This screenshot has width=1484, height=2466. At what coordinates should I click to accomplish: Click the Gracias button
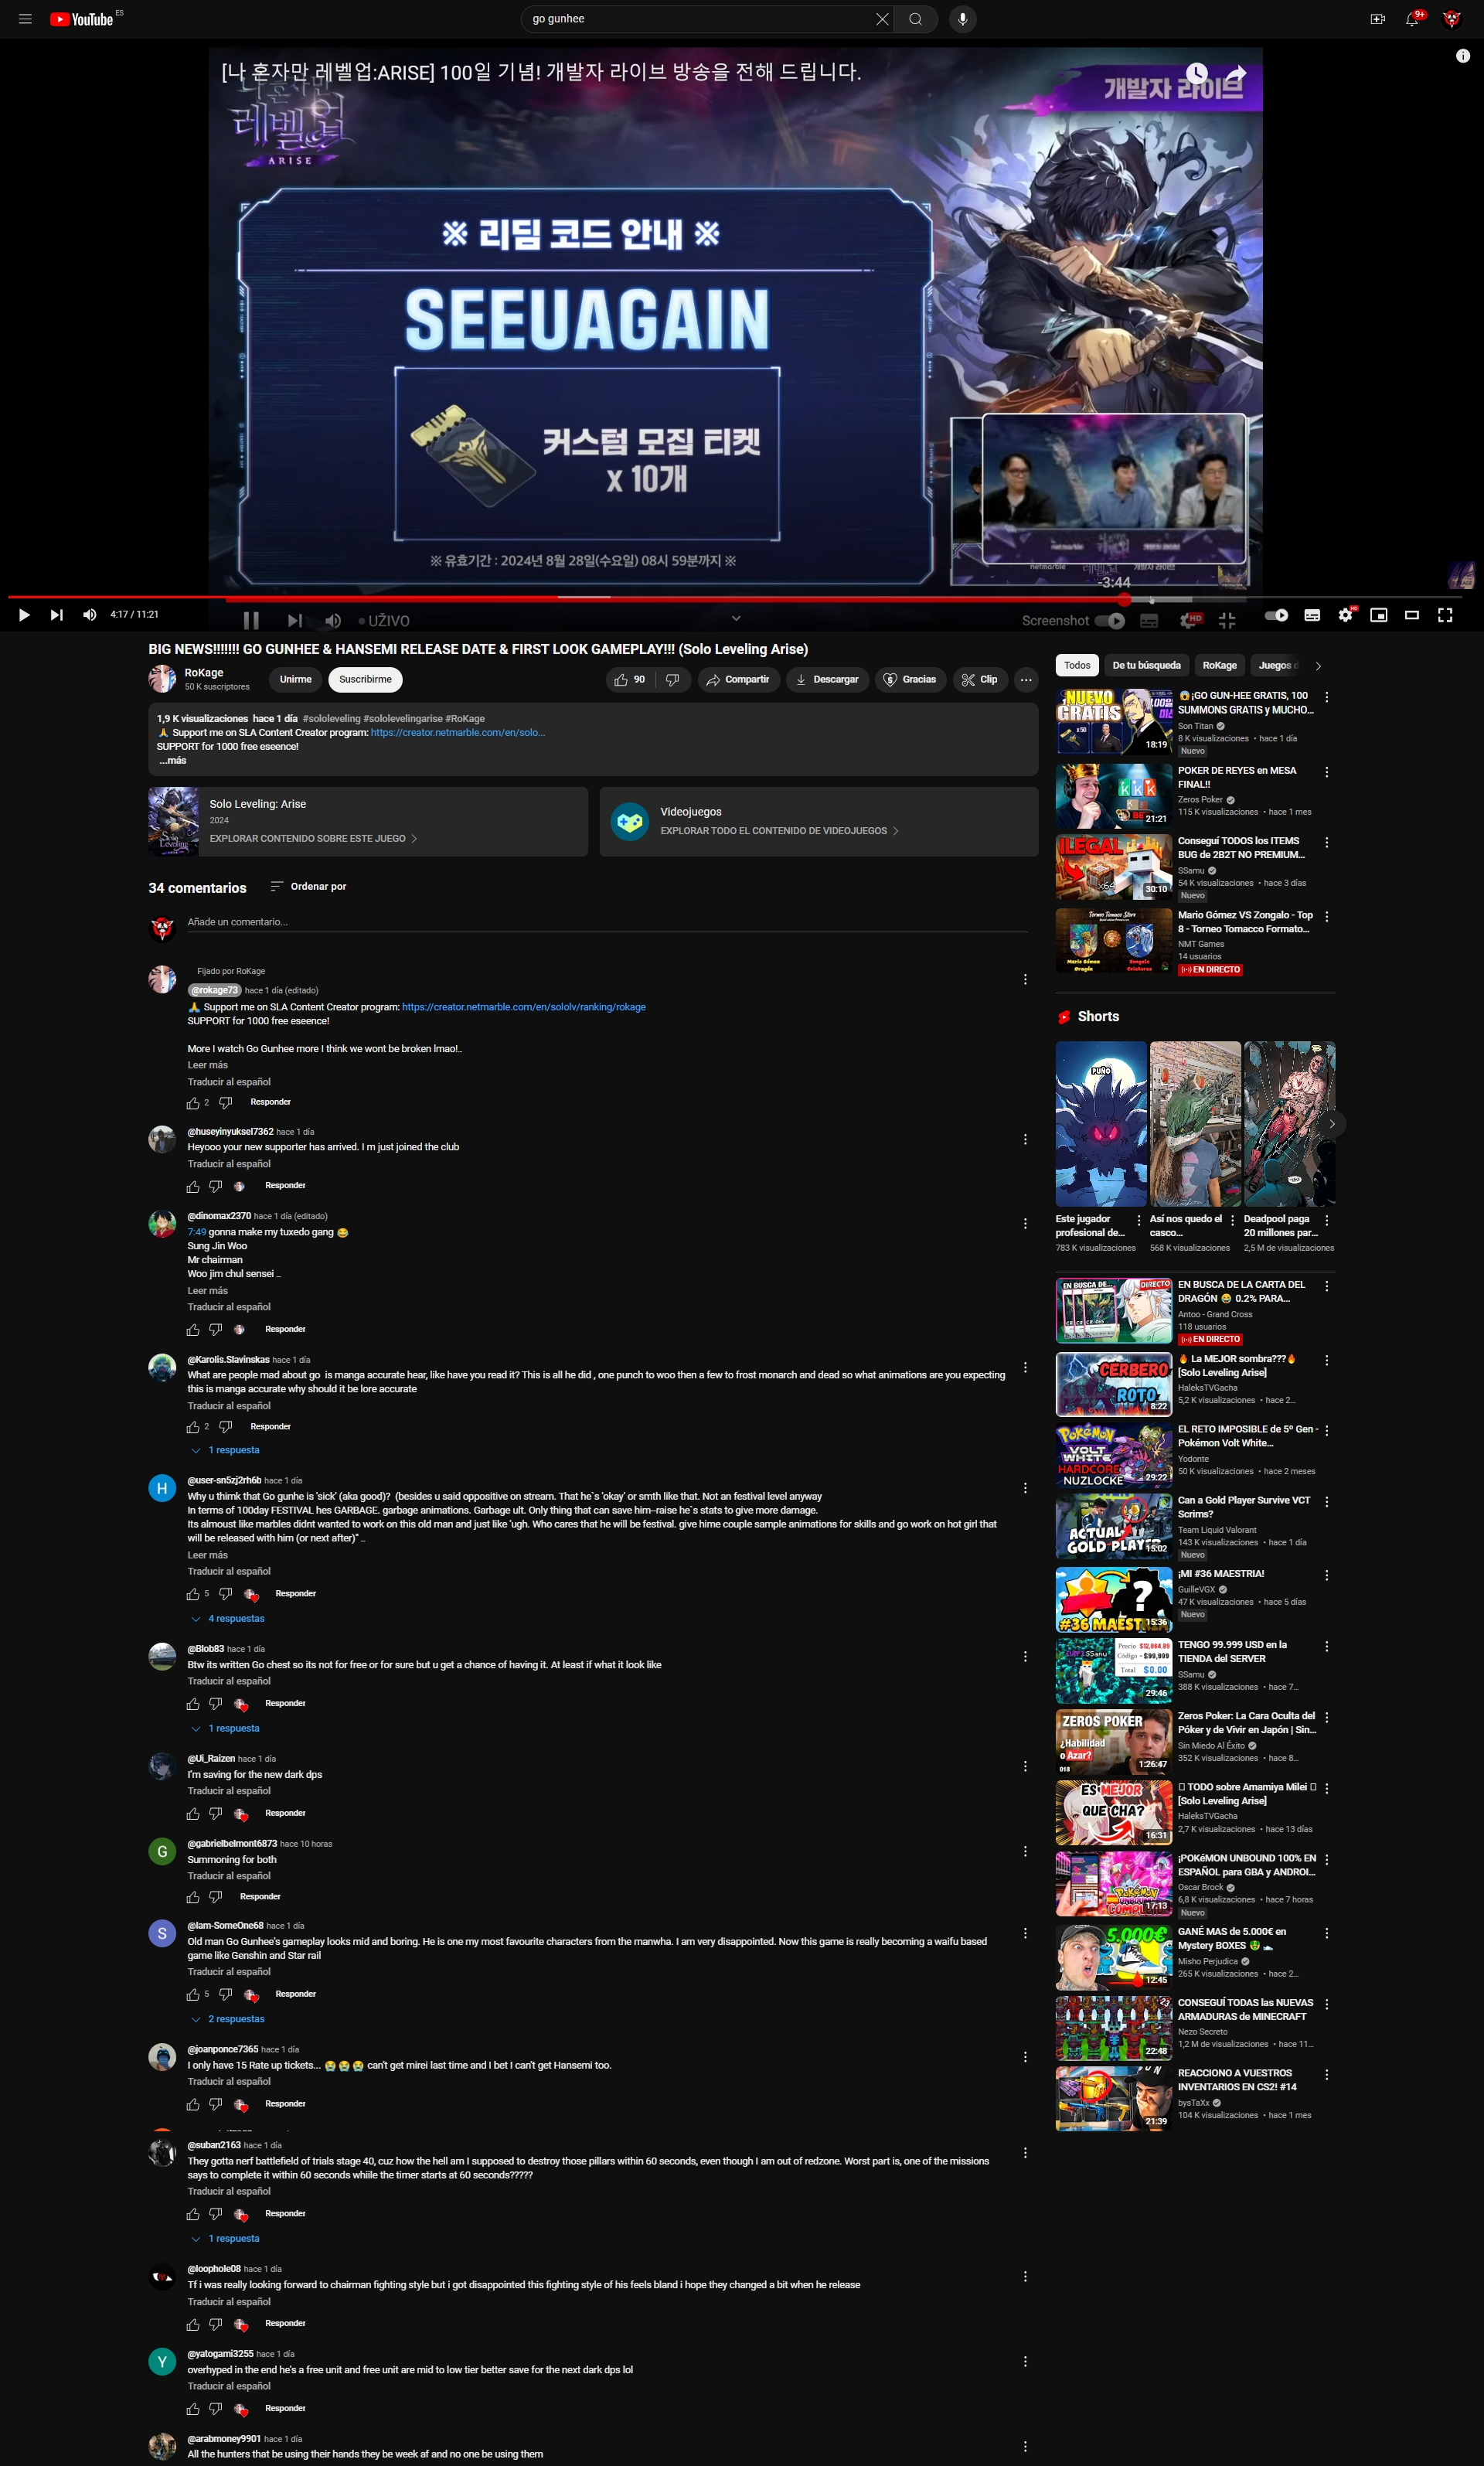(910, 680)
